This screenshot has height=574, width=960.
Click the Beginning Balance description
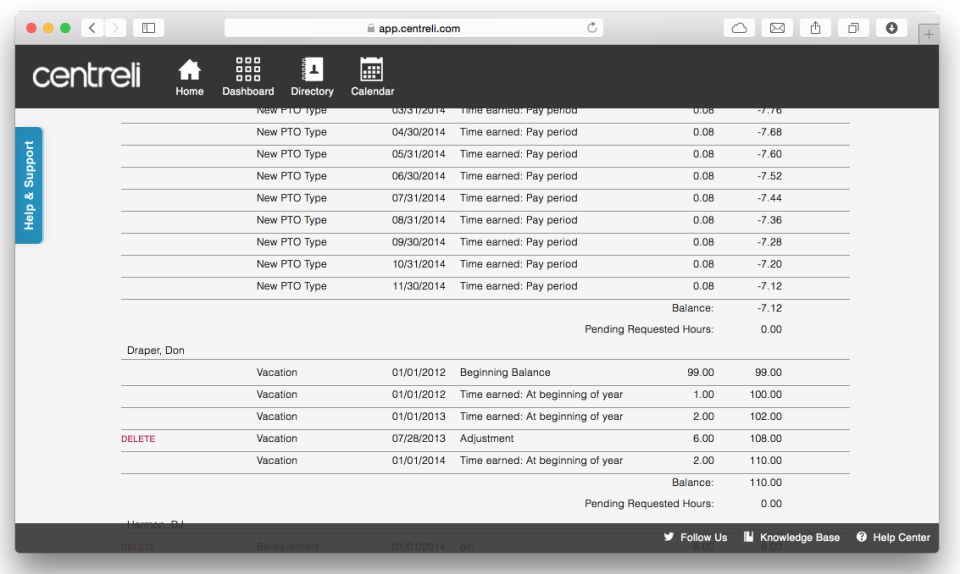pyautogui.click(x=505, y=373)
